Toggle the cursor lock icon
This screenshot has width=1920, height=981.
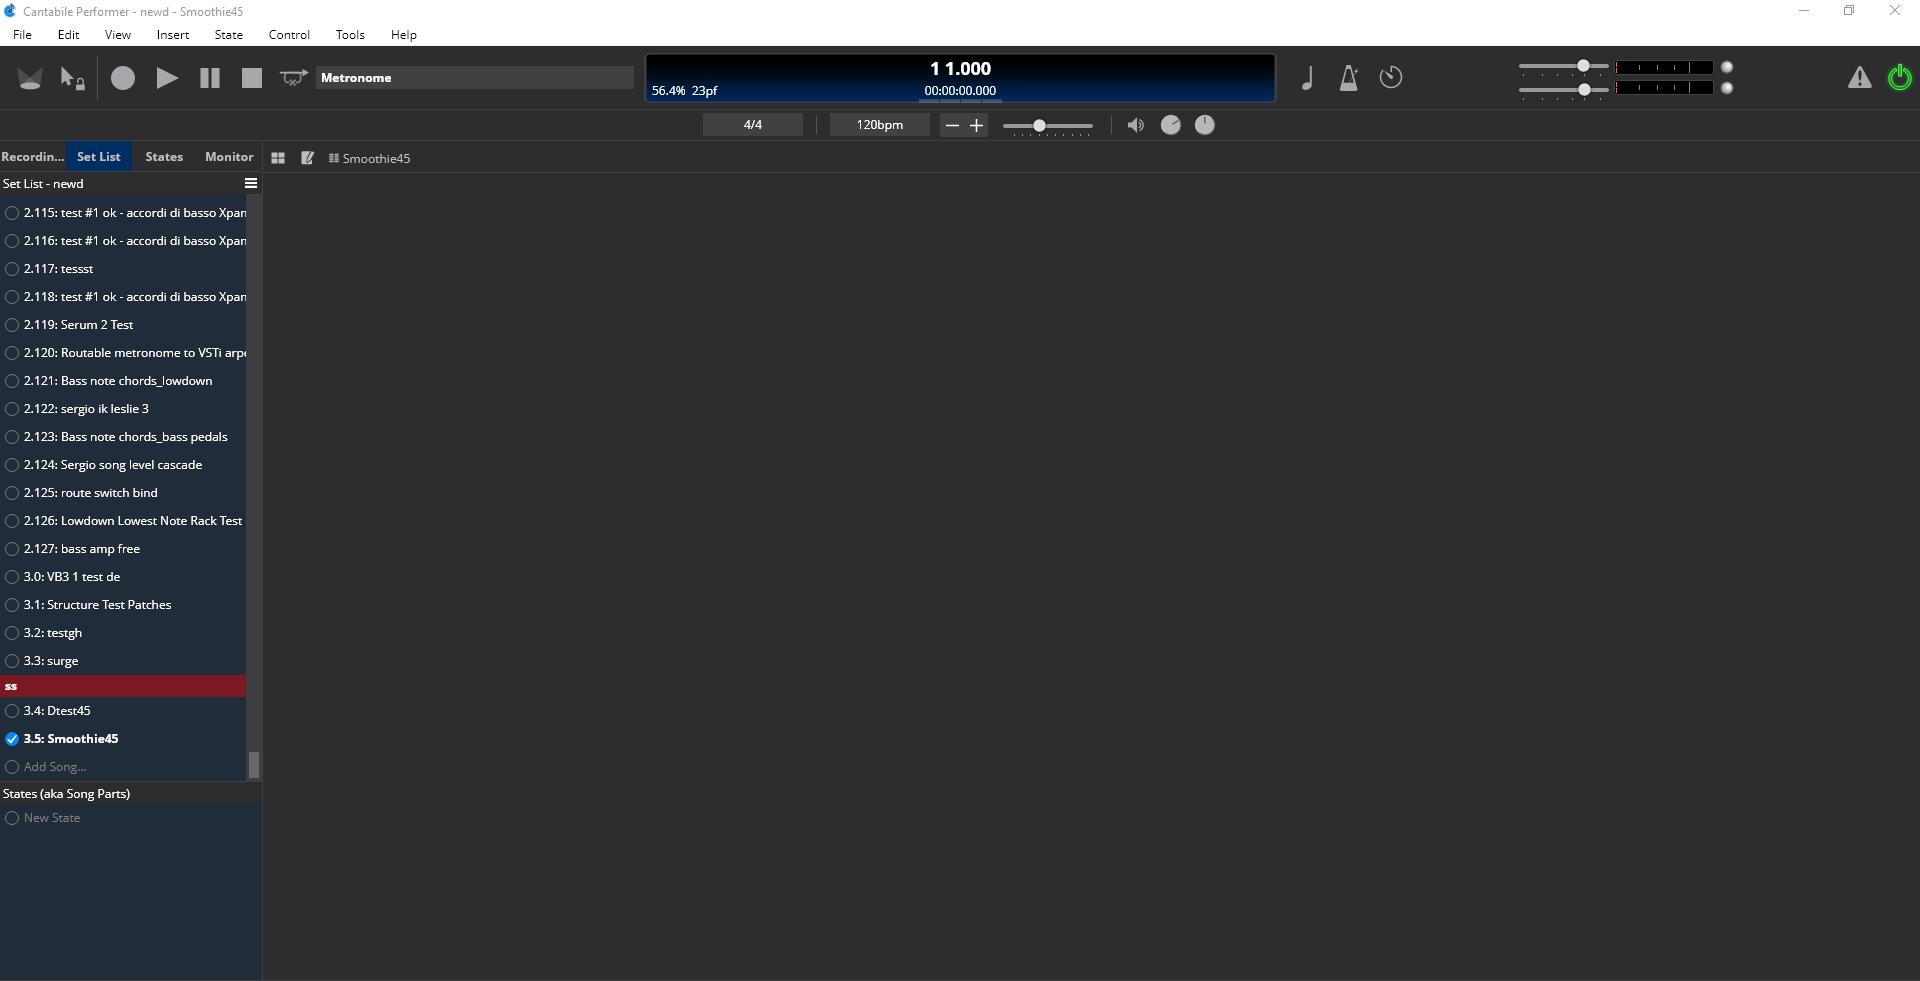[x=72, y=78]
